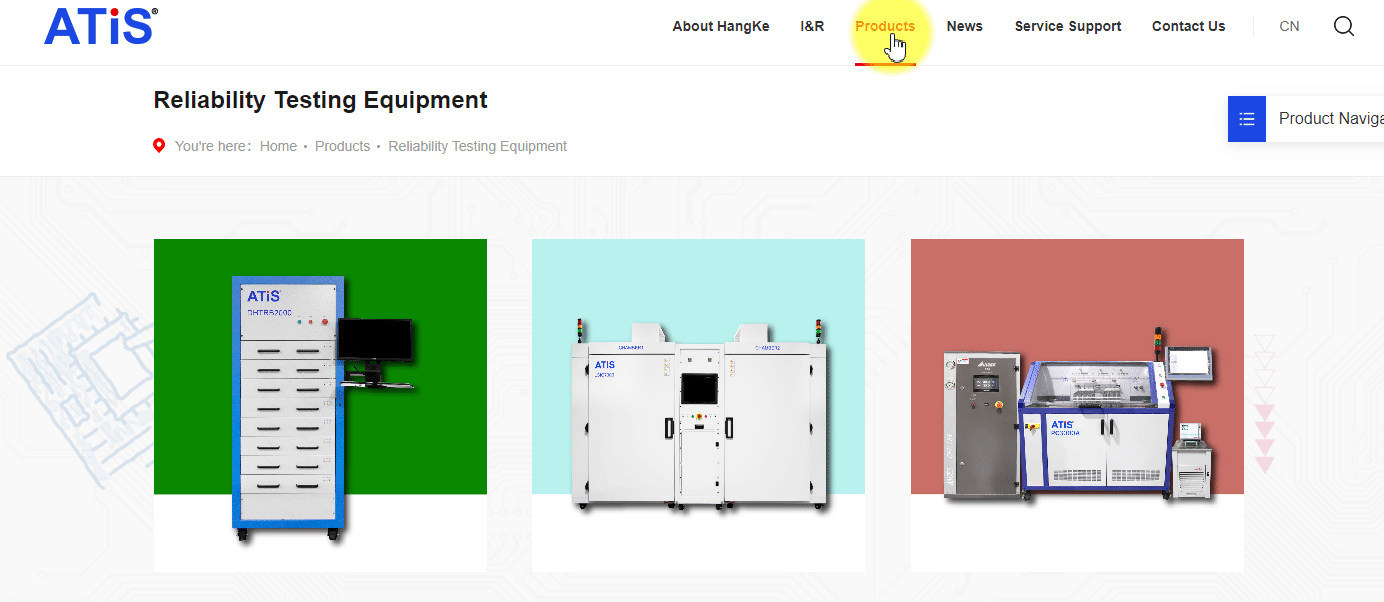Open the product with green background
Screen dimensions: 1384x602
click(320, 405)
